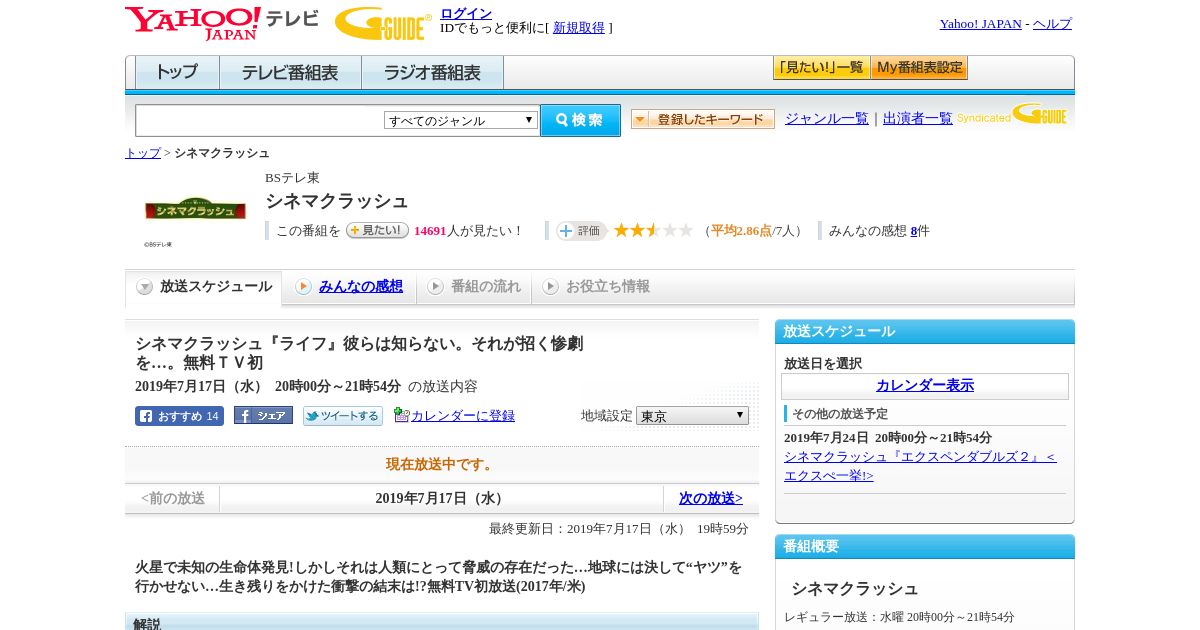This screenshot has width=1200, height=630.
Task: Select the 番組の流れ tab
Action: tap(474, 287)
